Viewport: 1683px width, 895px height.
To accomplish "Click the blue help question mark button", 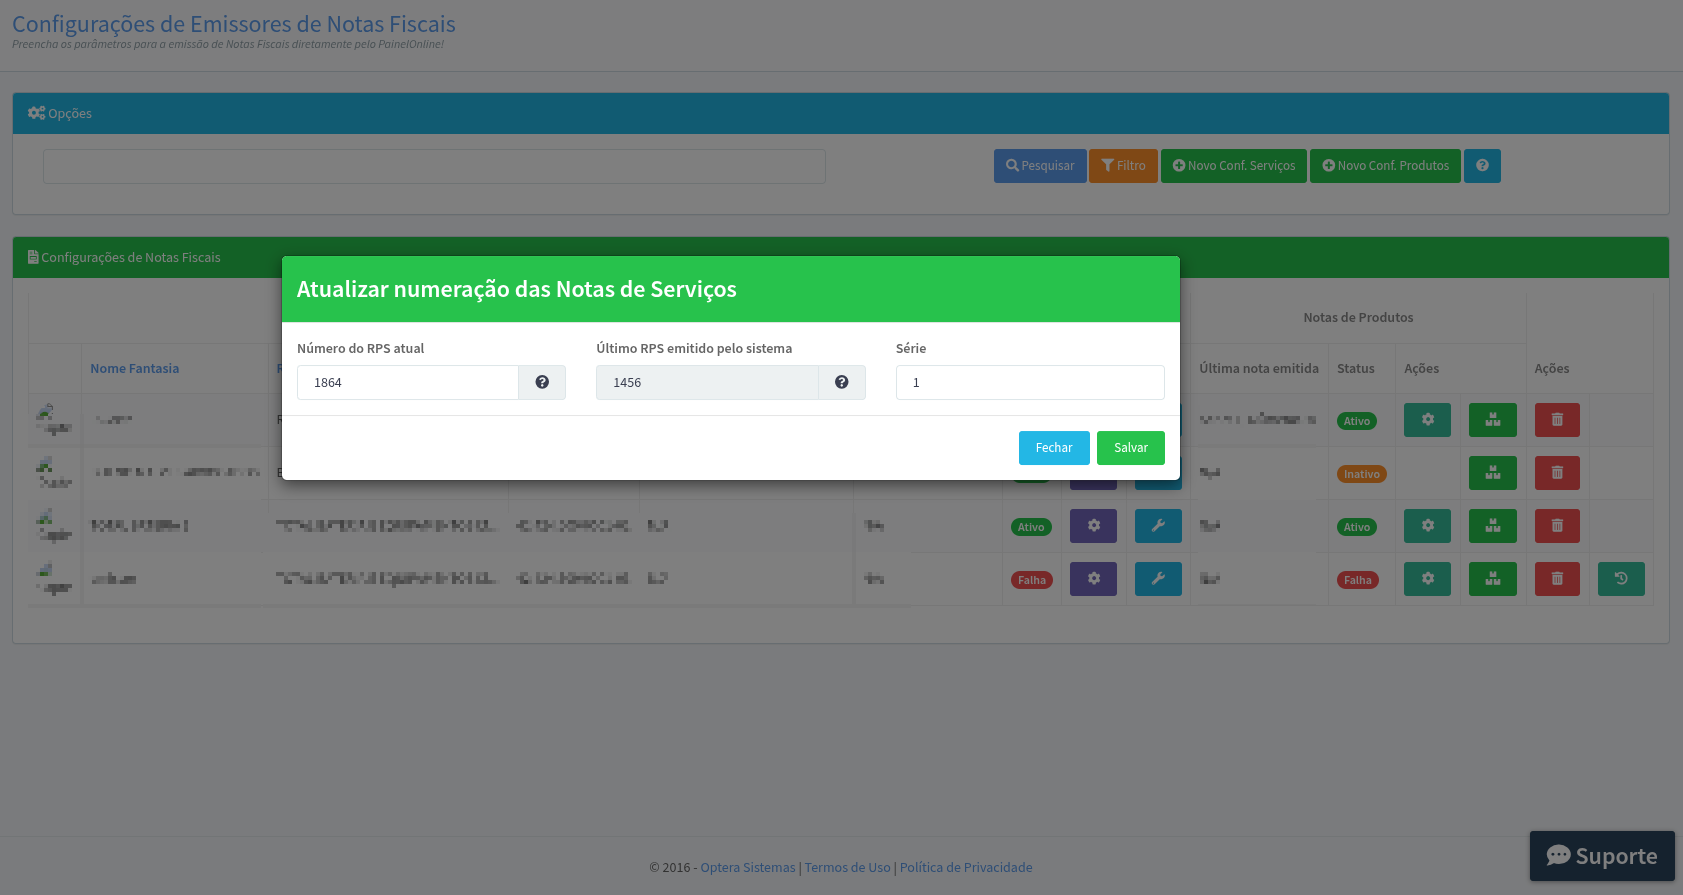I will click(1482, 166).
